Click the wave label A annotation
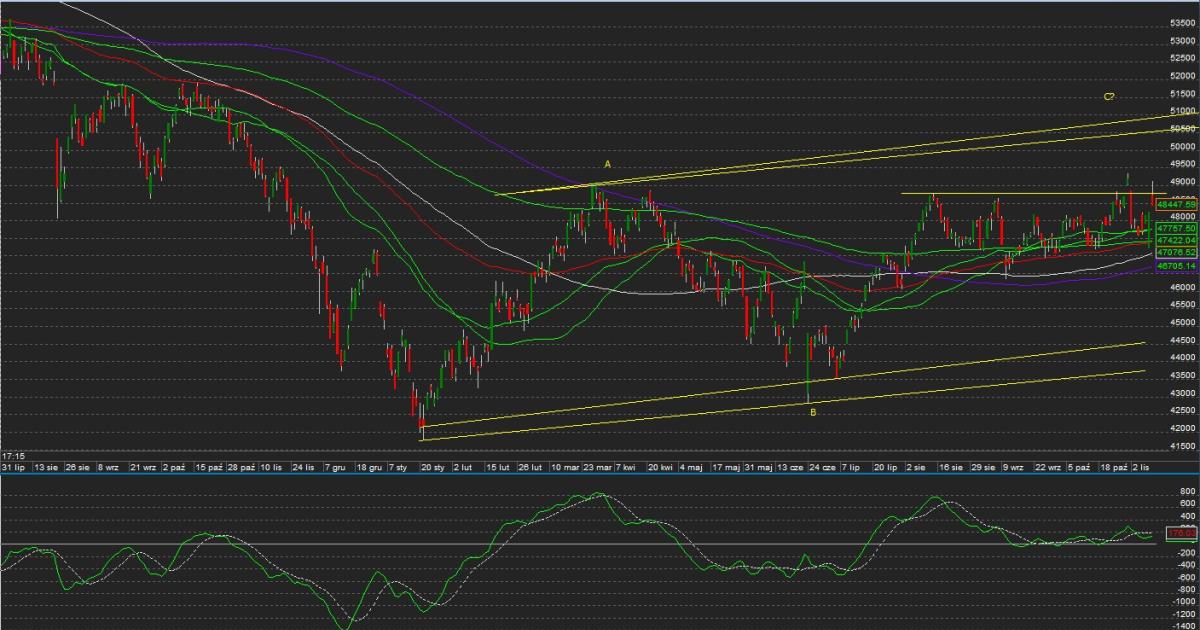Viewport: 1200px width, 630px height. (x=606, y=163)
